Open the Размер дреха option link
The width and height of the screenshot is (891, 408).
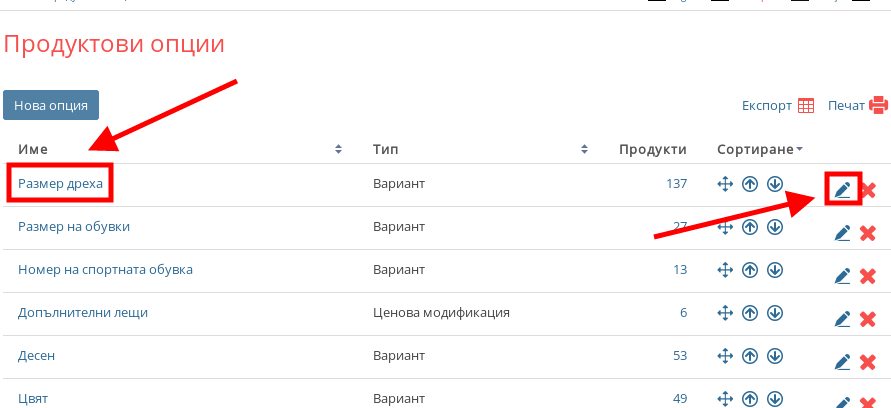pos(60,184)
